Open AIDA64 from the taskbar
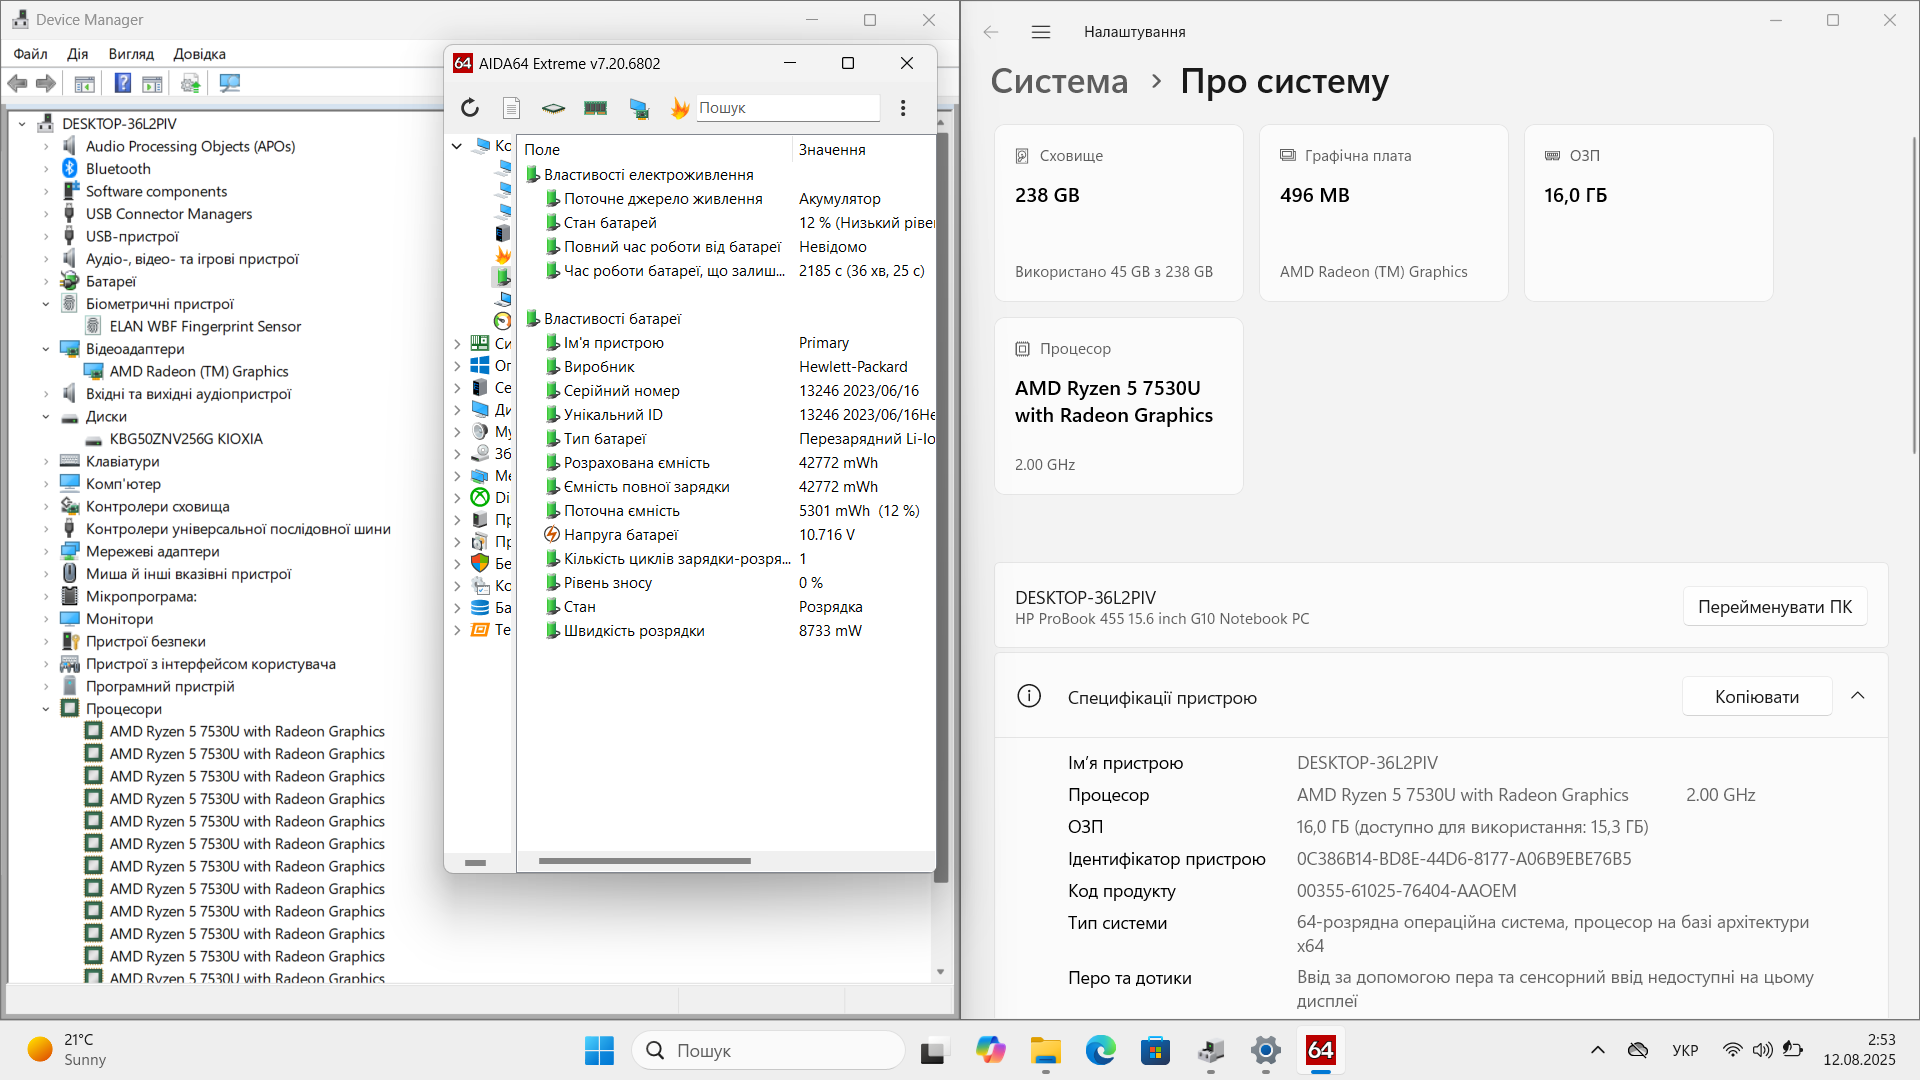This screenshot has width=1920, height=1080. click(x=1320, y=1050)
